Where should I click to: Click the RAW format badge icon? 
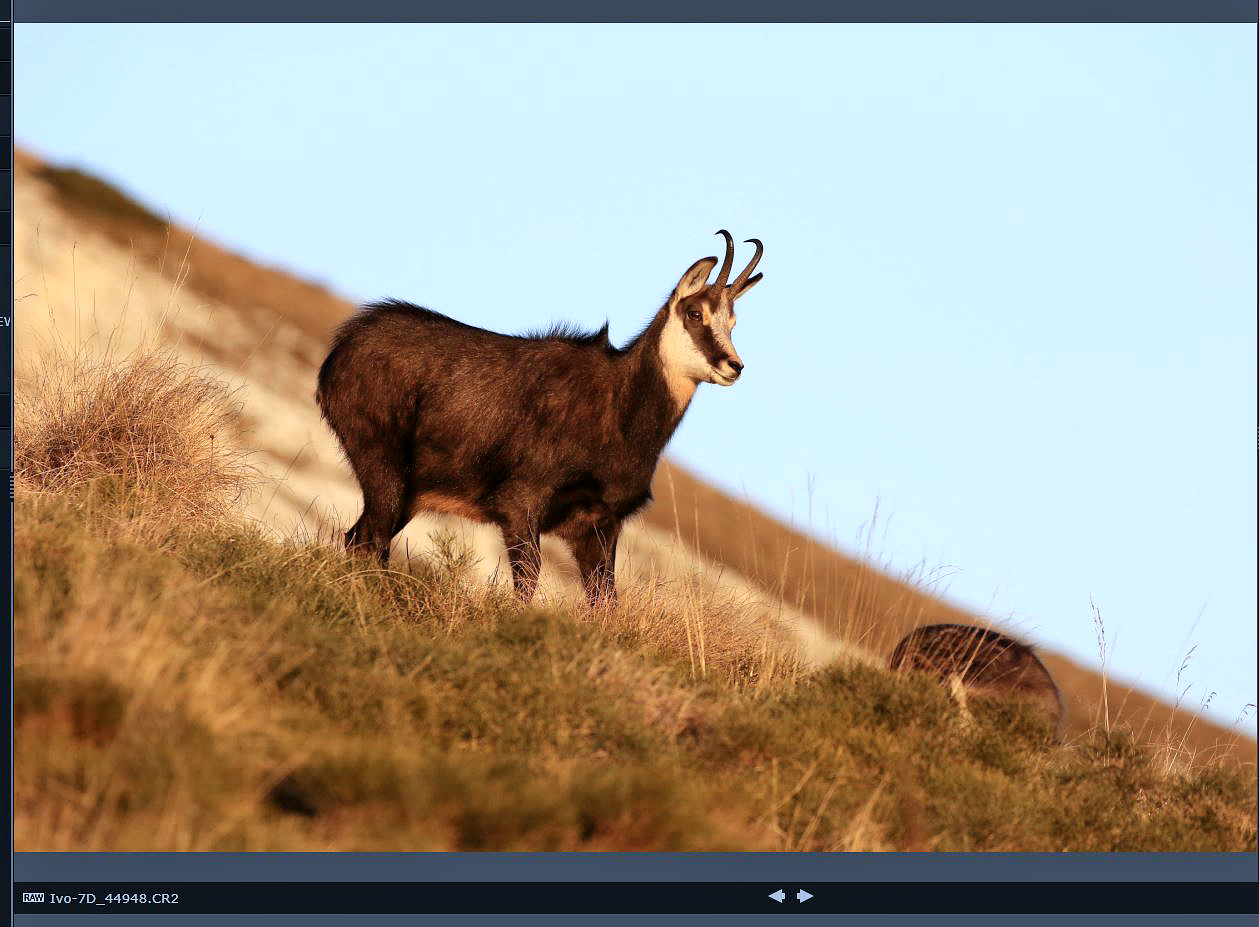[33, 898]
